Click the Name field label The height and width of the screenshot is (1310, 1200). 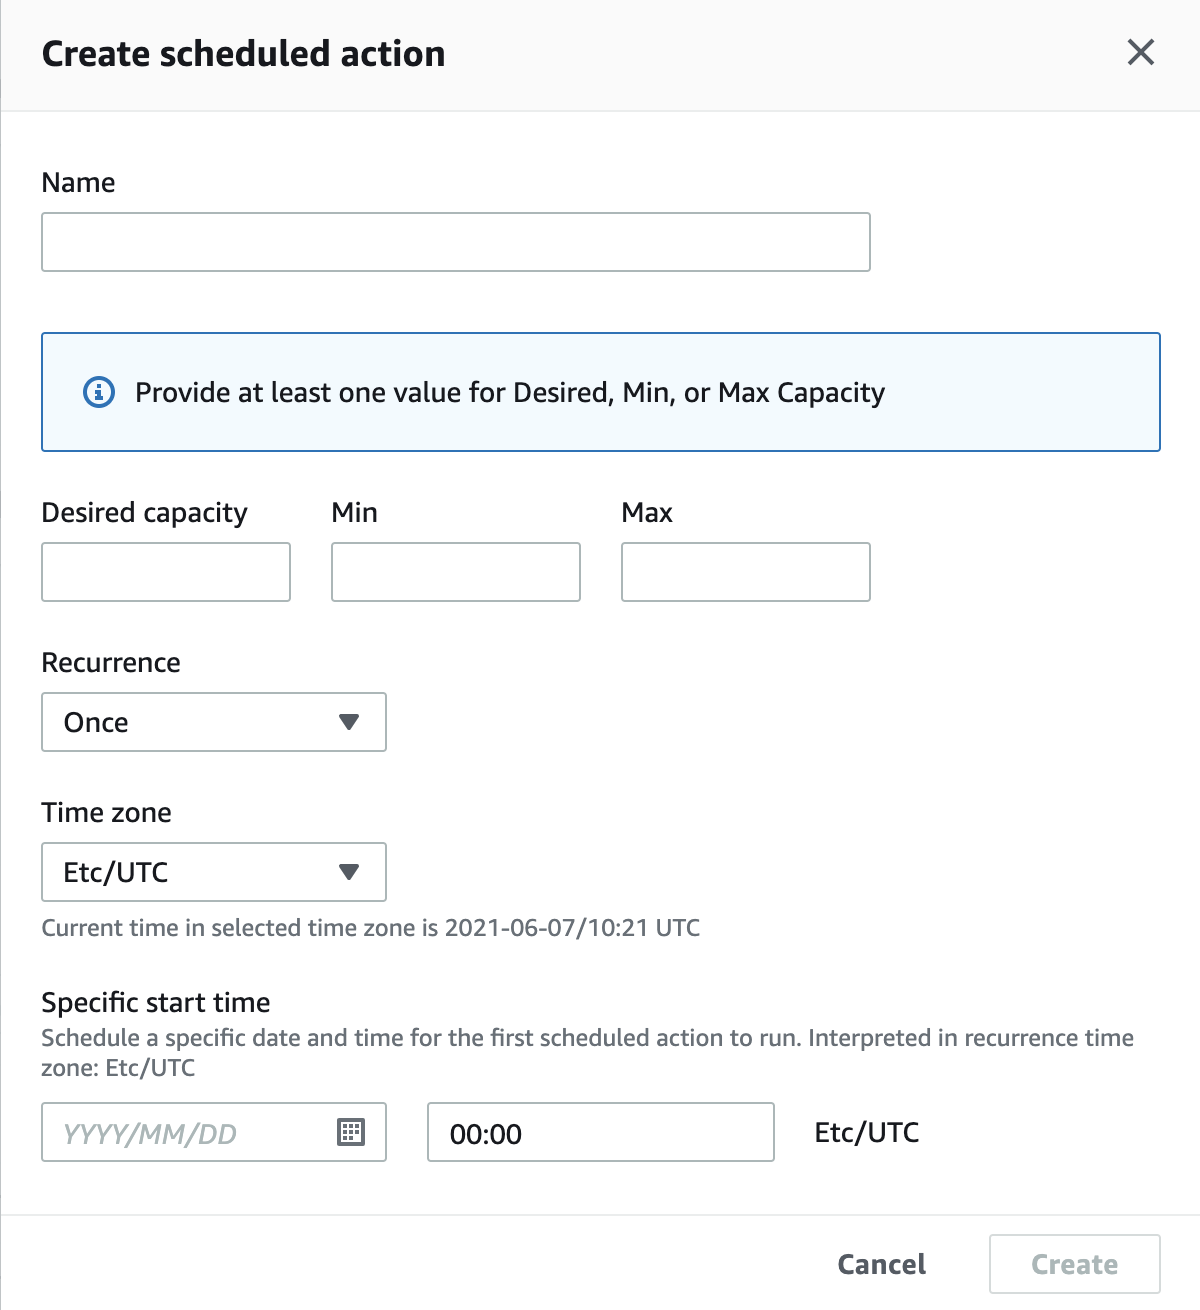pos(78,182)
